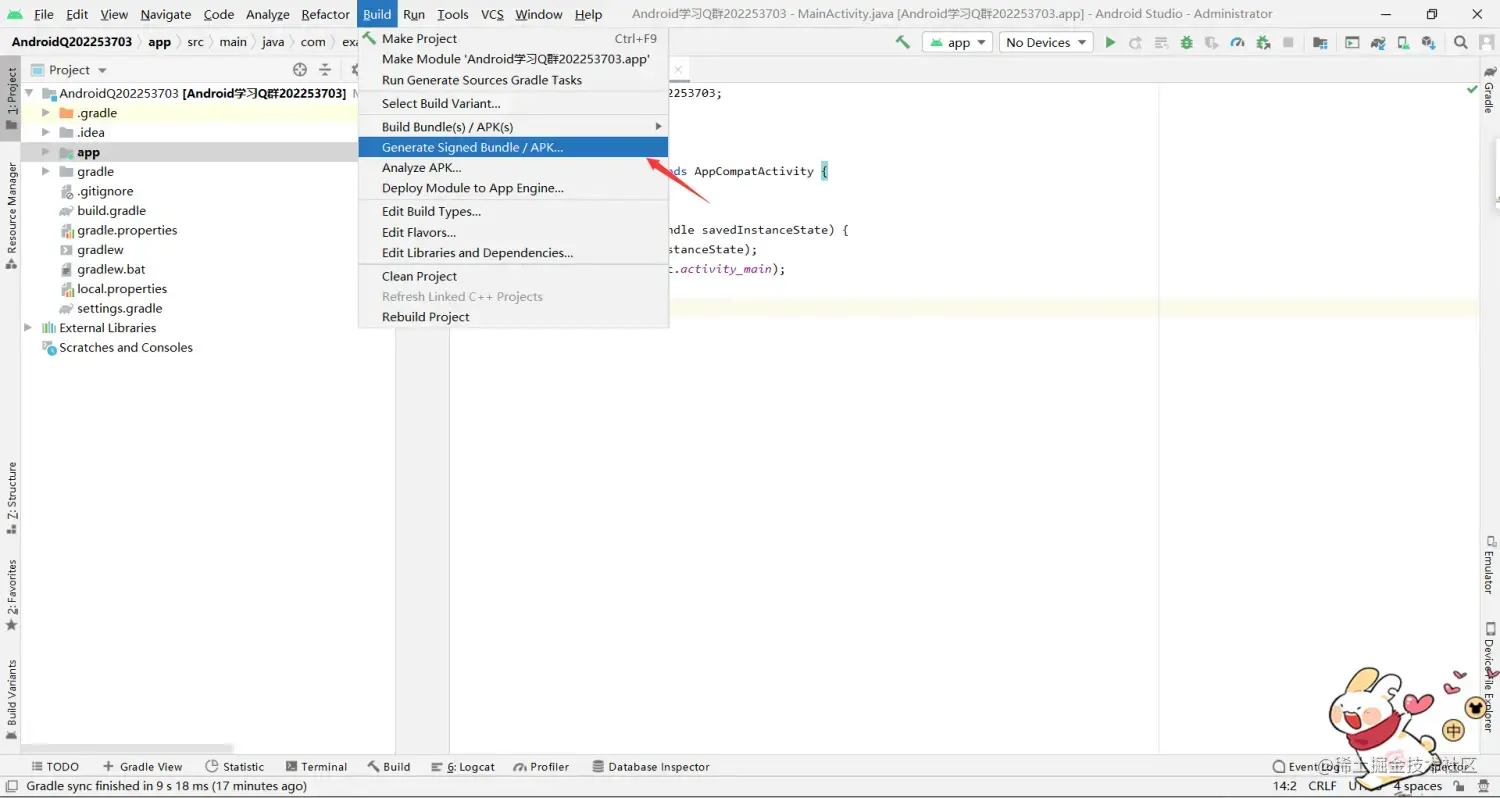This screenshot has height=798, width=1500.
Task: Click the green Run app play icon
Action: point(1110,42)
